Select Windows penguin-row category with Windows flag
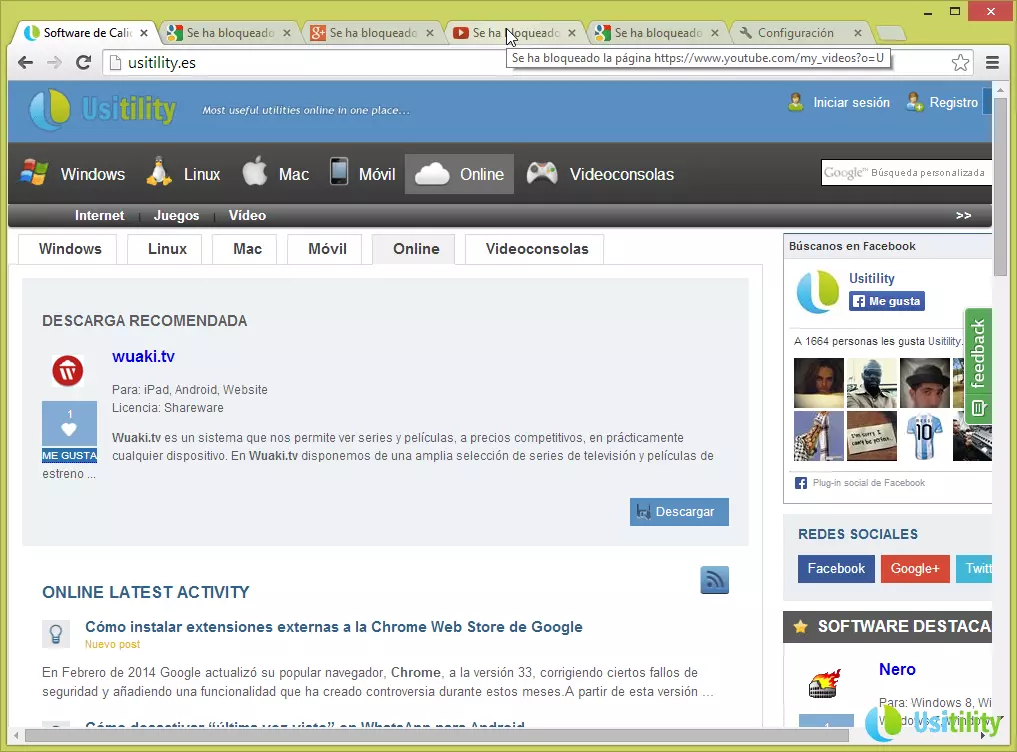 pyautogui.click(x=73, y=174)
